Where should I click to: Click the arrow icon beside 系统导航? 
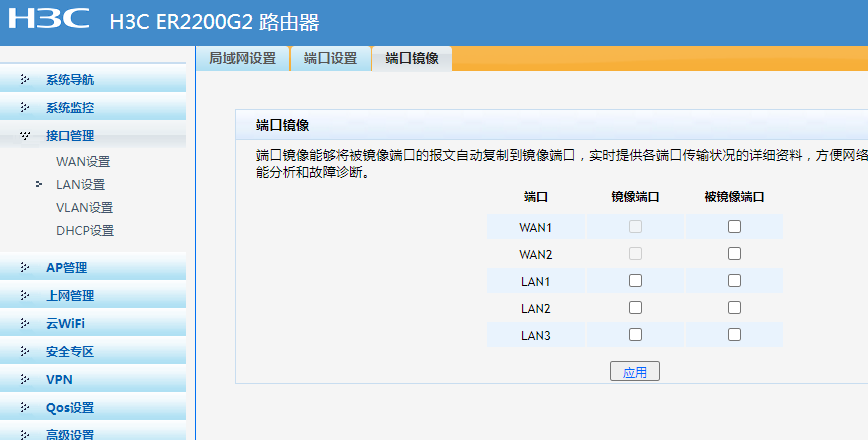[25, 80]
